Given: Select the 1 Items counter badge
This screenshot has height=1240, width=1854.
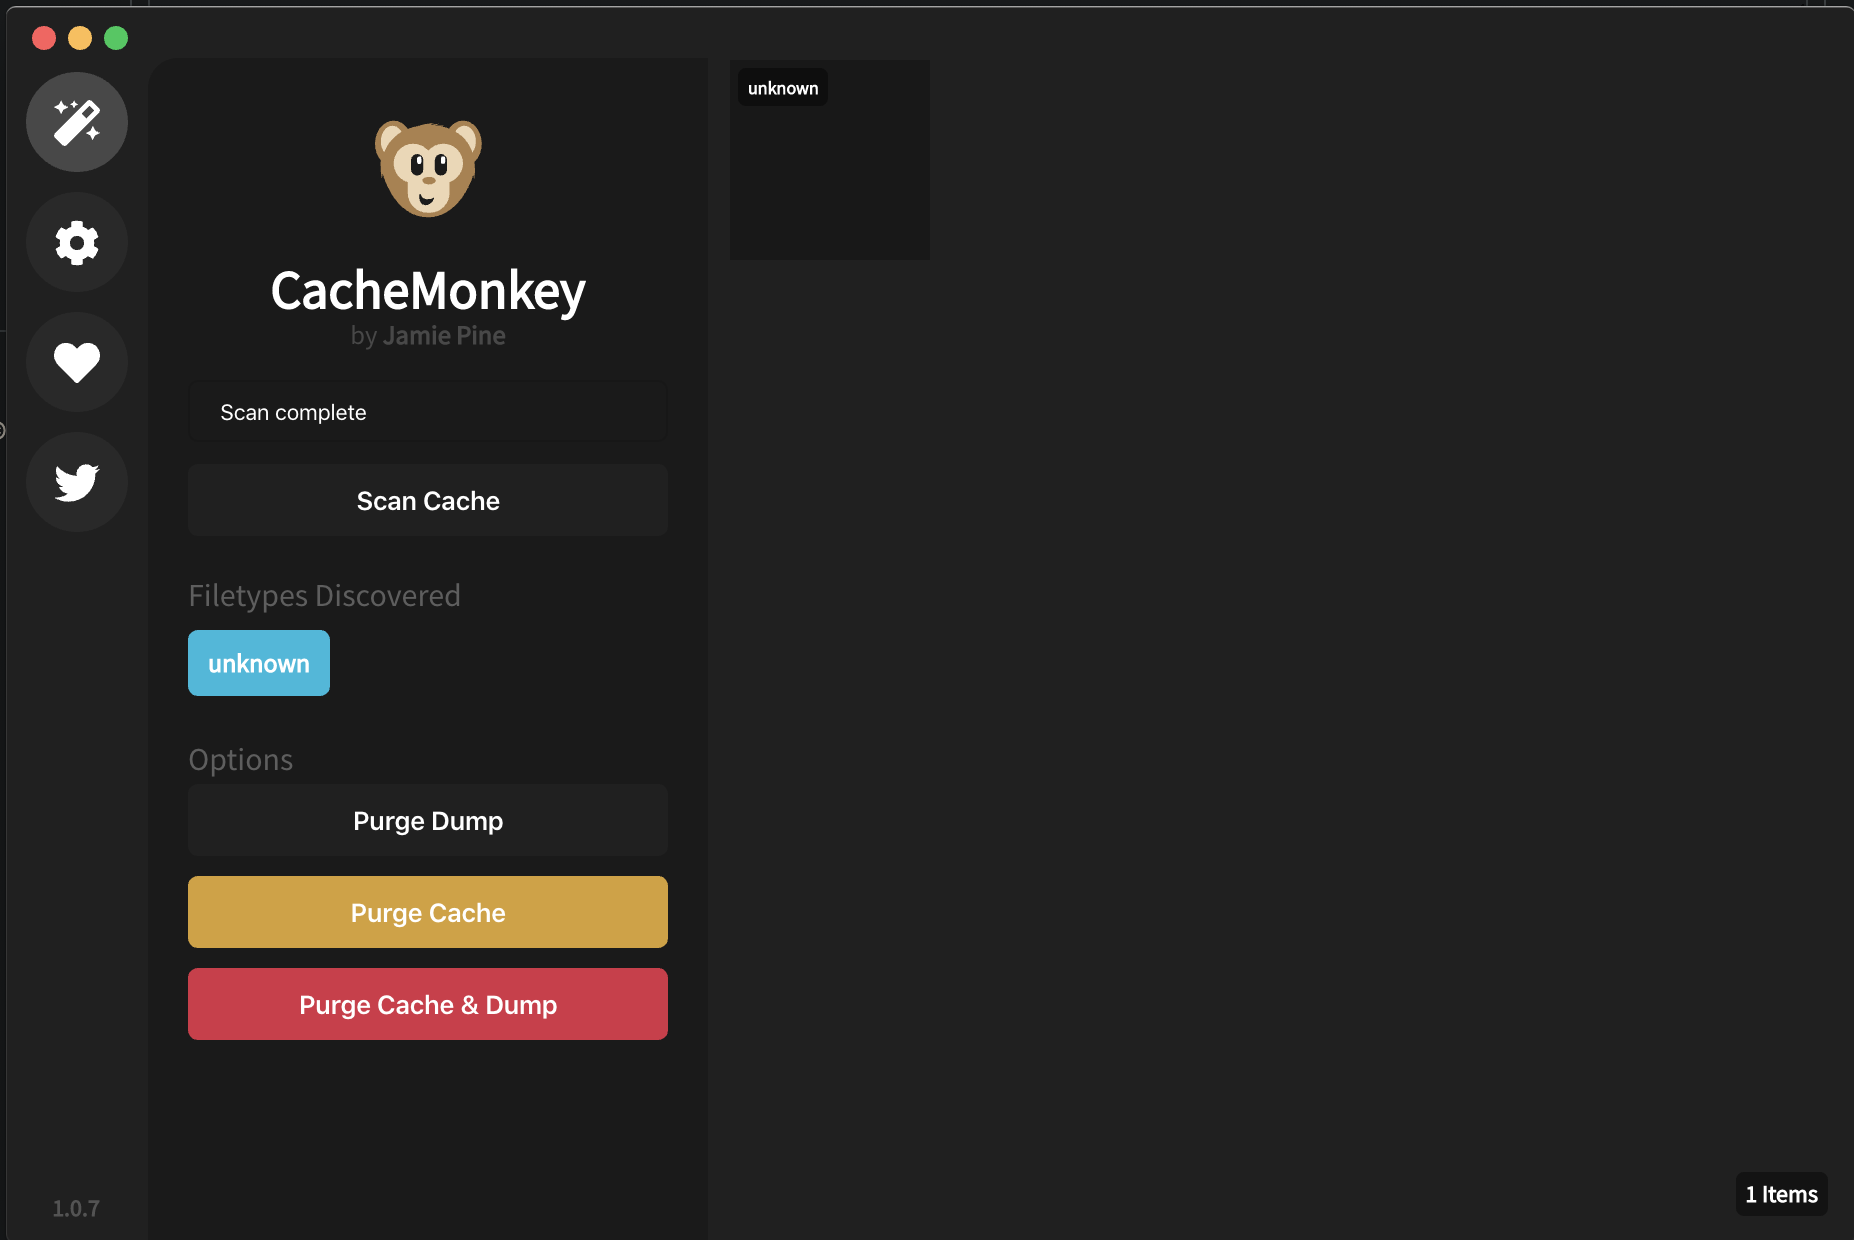Looking at the screenshot, I should pyautogui.click(x=1781, y=1193).
